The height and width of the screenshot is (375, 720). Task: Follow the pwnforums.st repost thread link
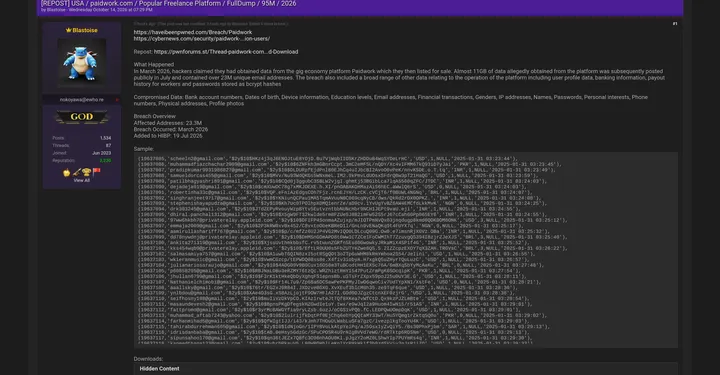226,52
